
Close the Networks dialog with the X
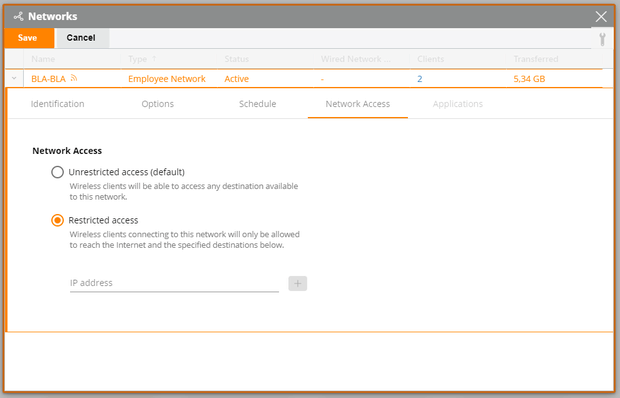pyautogui.click(x=601, y=17)
